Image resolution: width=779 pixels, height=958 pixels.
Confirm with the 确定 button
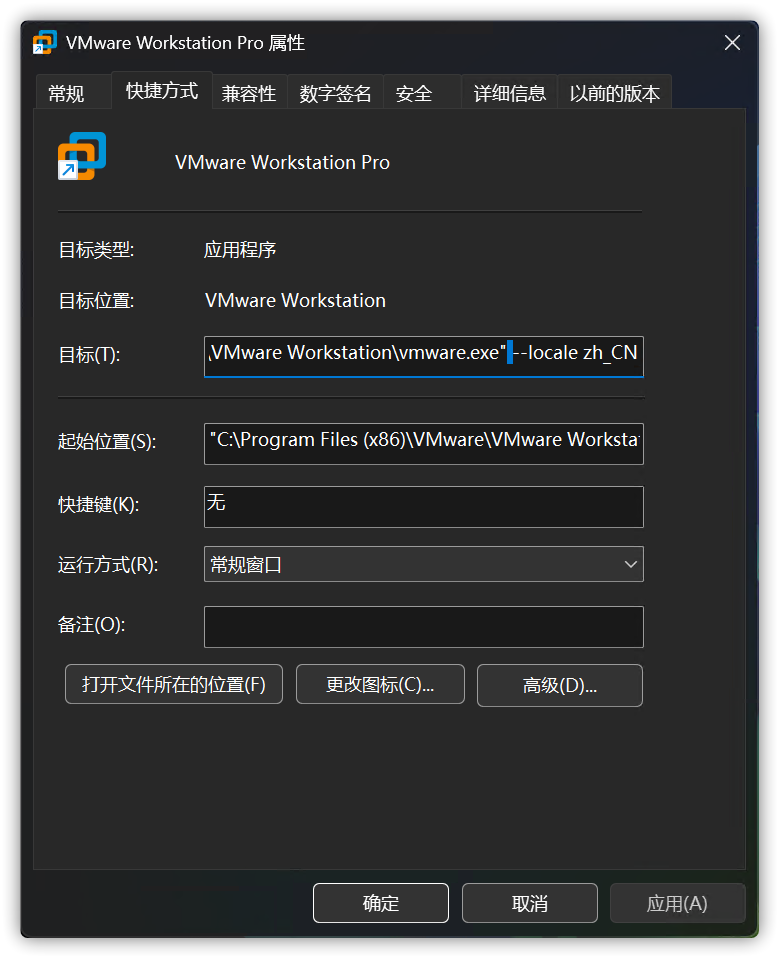(381, 903)
